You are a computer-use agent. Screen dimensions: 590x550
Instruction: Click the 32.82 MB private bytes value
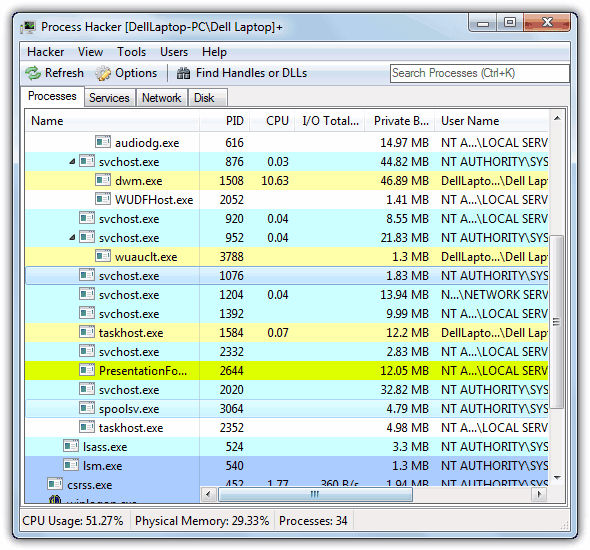point(404,390)
